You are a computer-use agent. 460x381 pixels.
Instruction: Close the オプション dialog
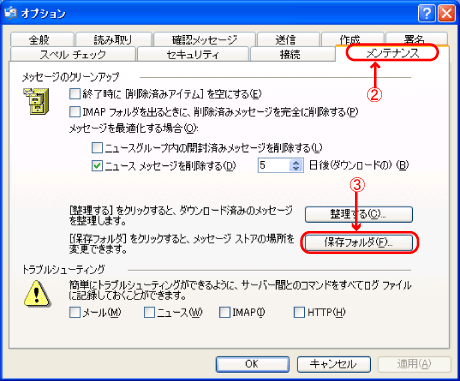446,14
